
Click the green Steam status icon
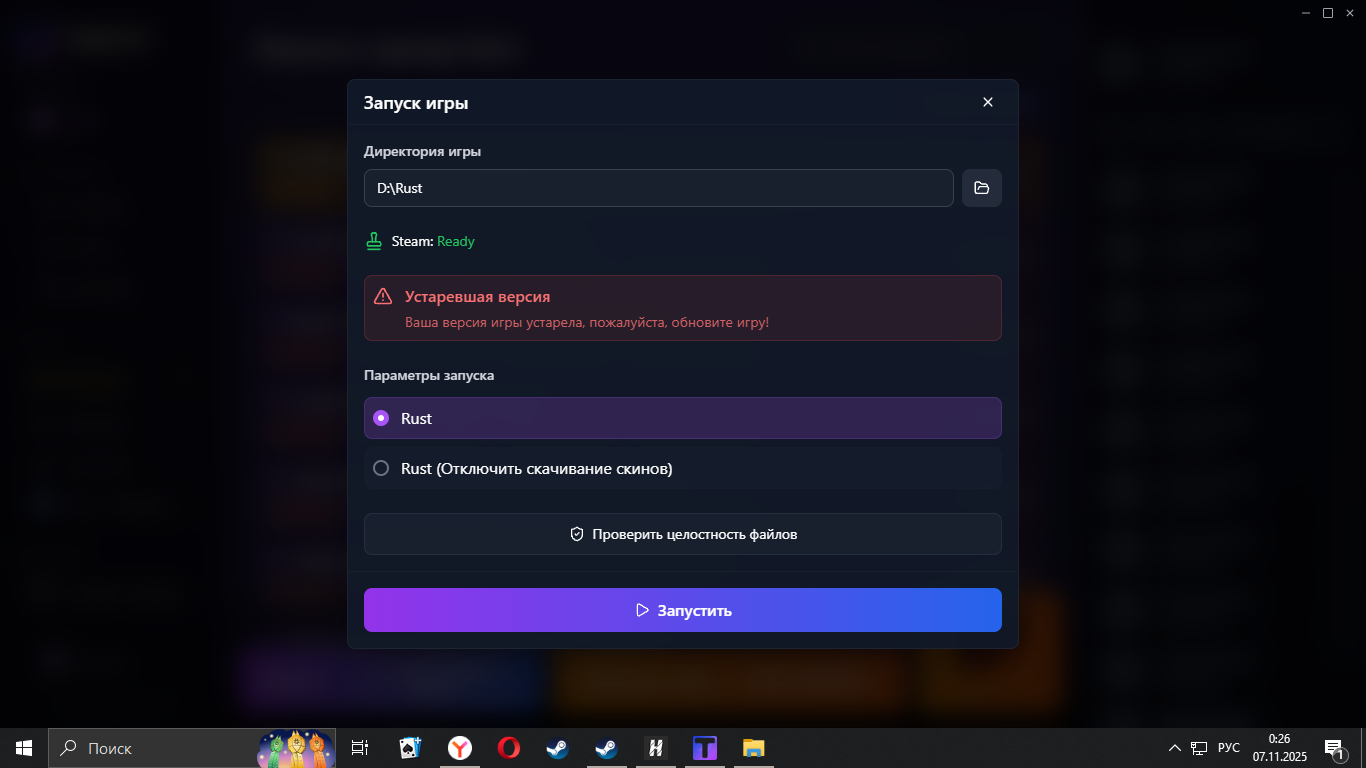(374, 241)
